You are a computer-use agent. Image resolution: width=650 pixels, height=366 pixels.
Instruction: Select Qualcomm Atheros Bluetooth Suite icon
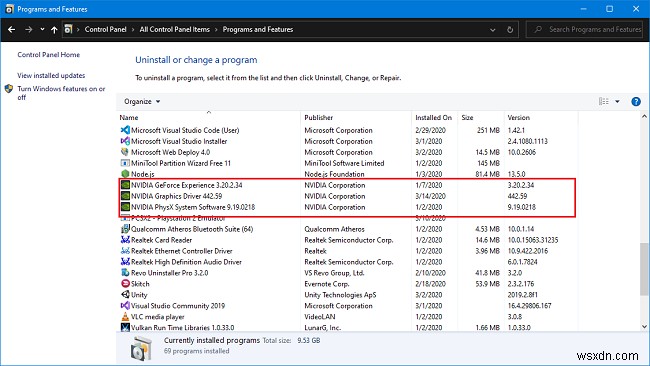pyautogui.click(x=125, y=229)
